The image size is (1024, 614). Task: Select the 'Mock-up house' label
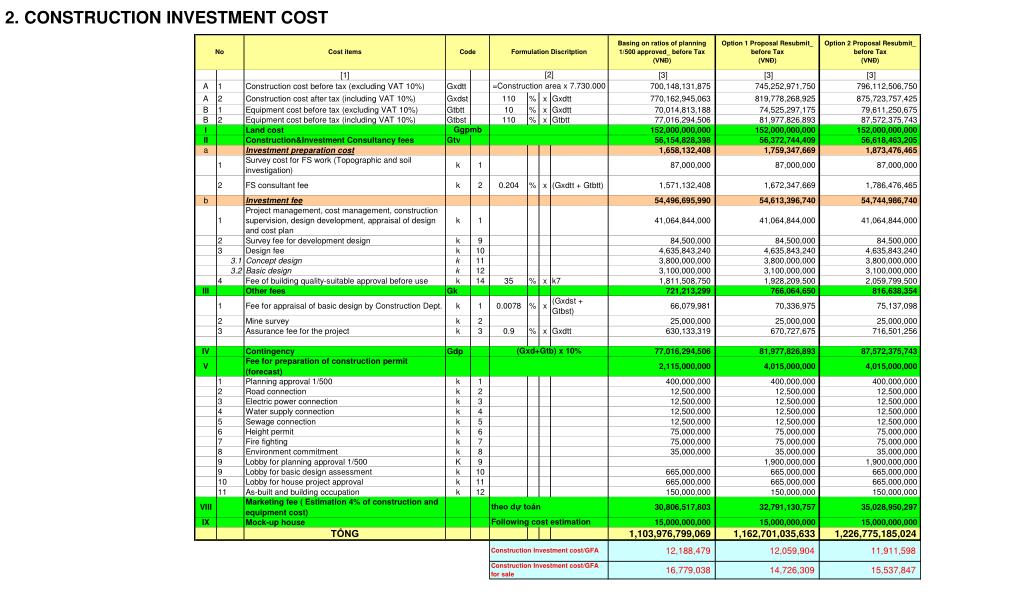pyautogui.click(x=275, y=523)
